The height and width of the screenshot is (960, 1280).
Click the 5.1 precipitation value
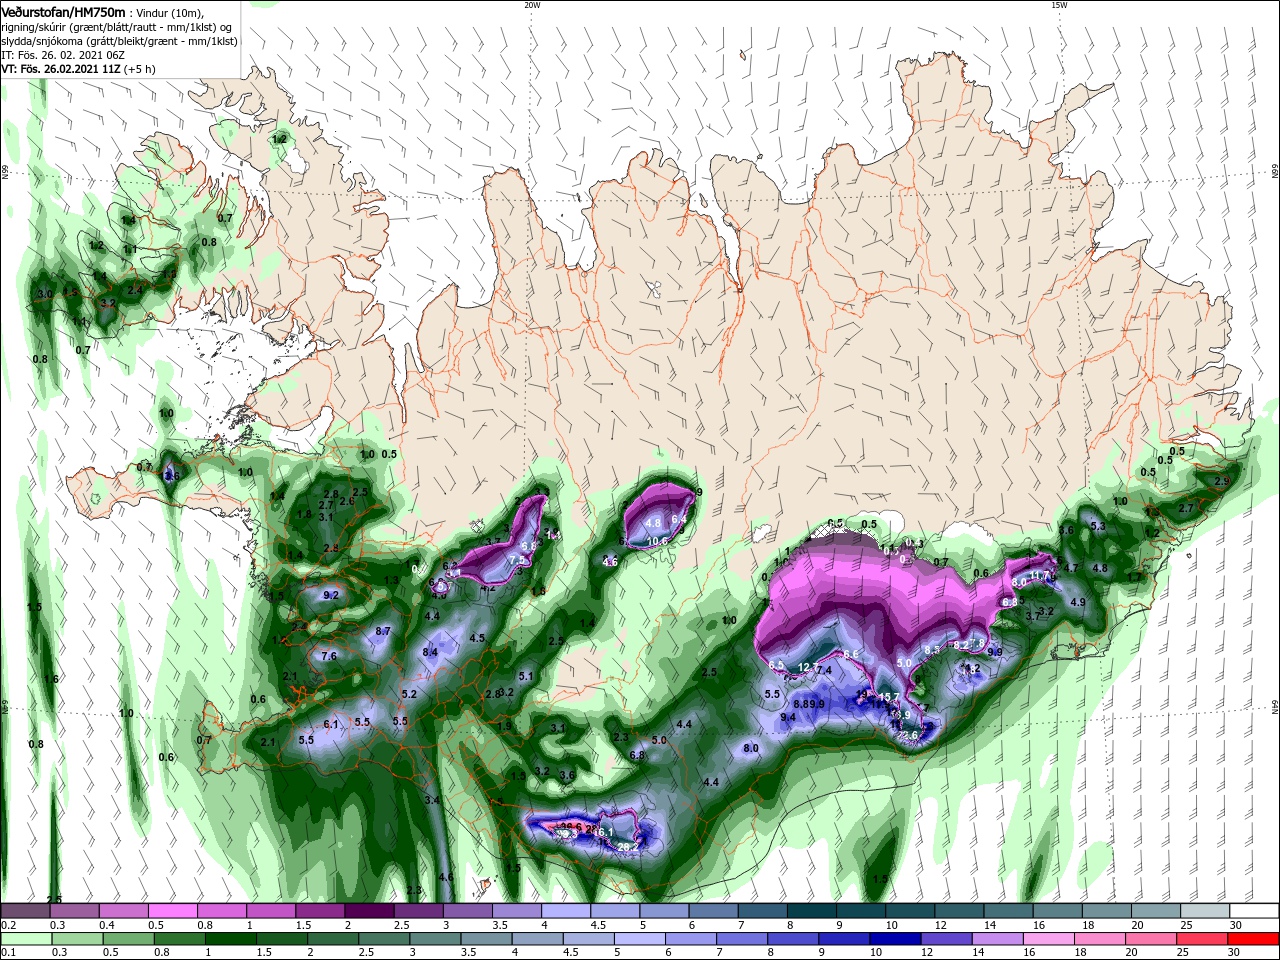pyautogui.click(x=526, y=677)
